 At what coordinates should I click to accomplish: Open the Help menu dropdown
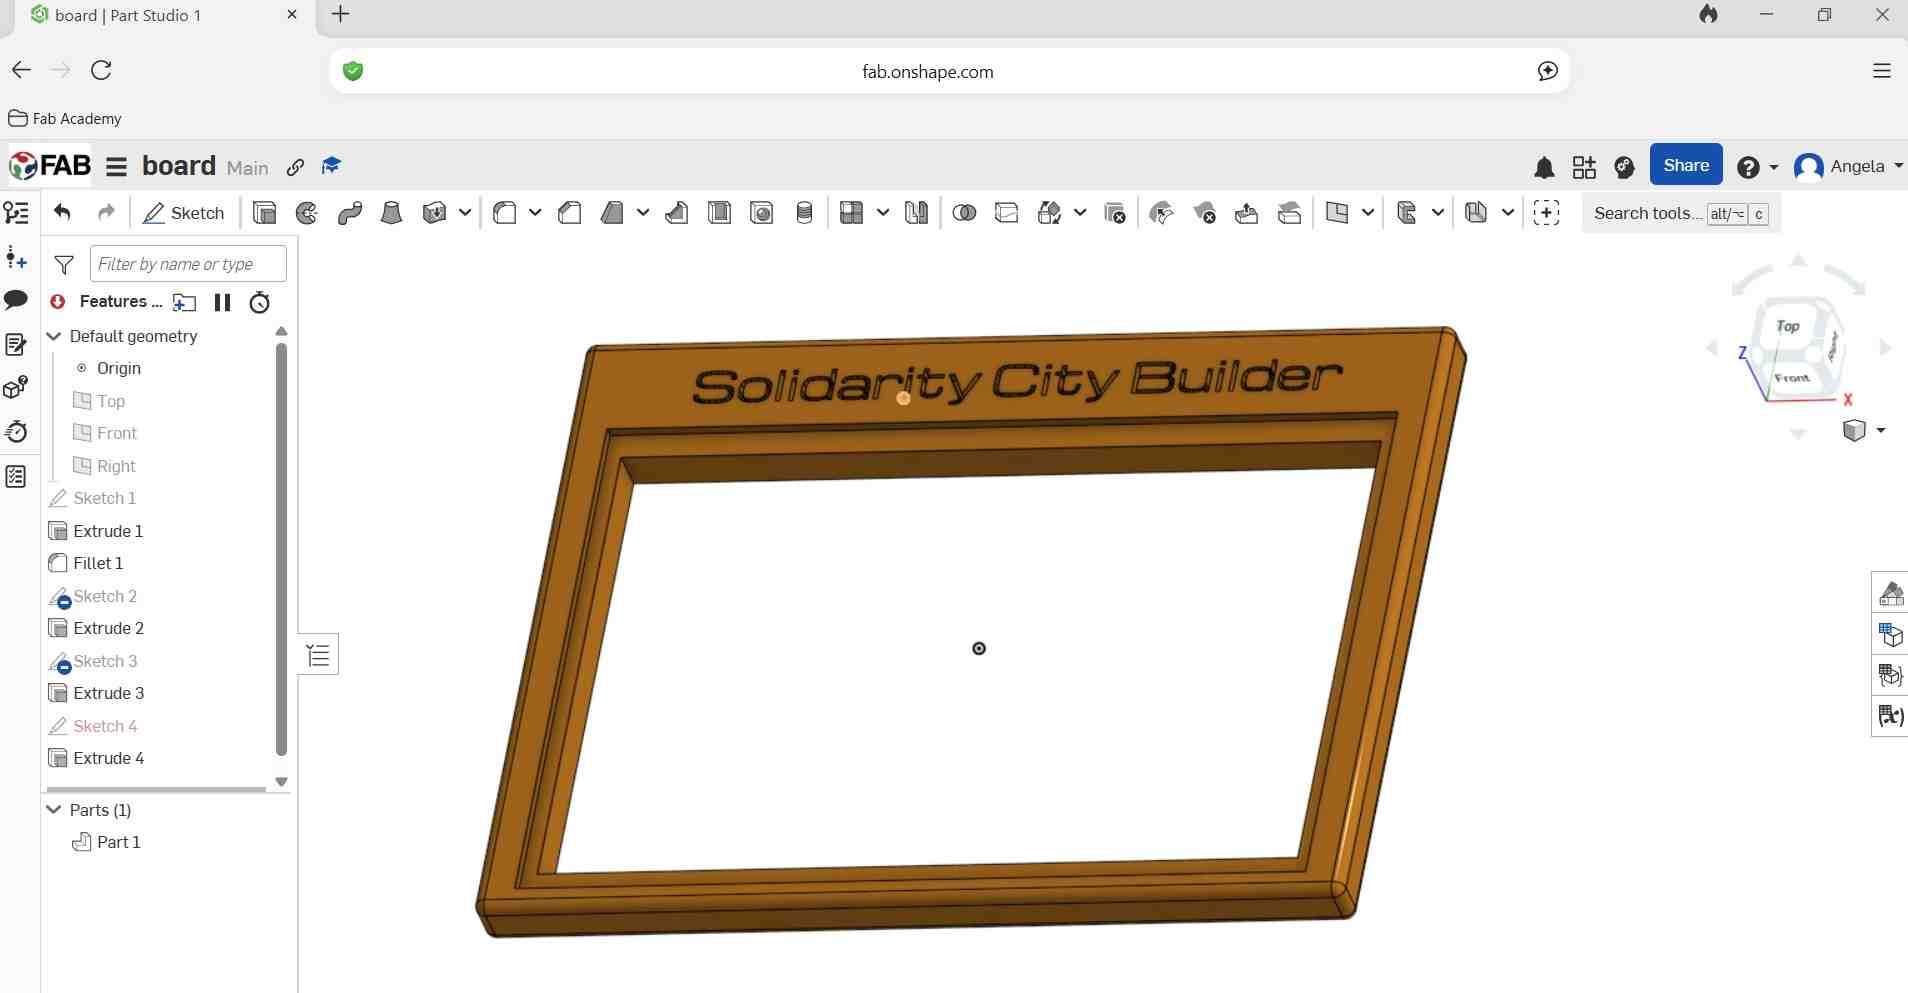coord(1773,167)
